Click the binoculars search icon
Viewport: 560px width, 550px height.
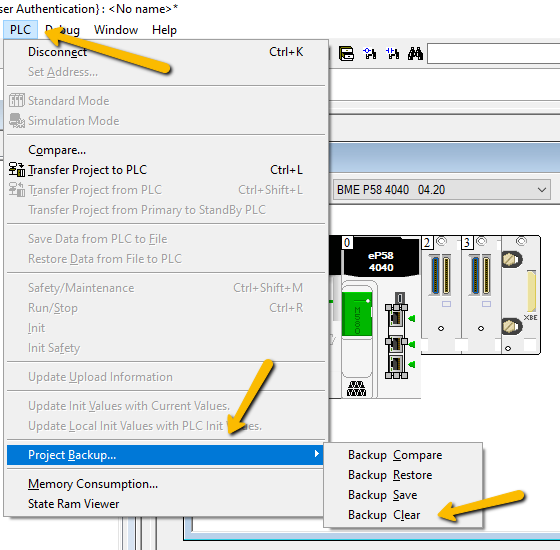tap(415, 54)
